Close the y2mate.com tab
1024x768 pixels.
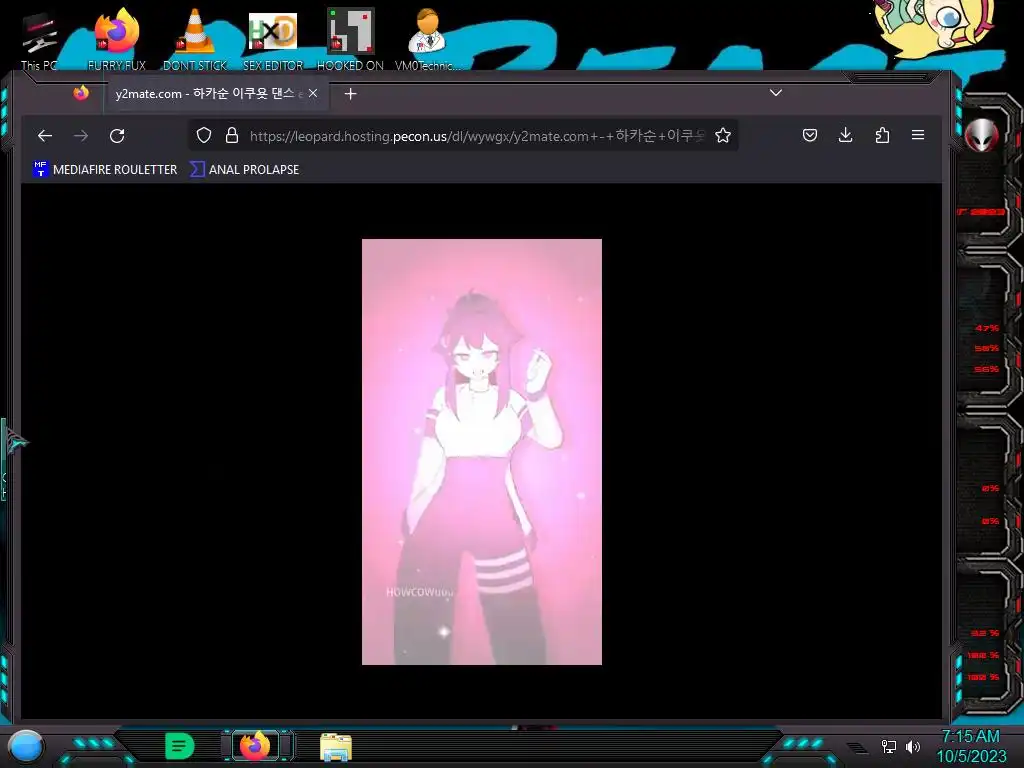tap(313, 93)
